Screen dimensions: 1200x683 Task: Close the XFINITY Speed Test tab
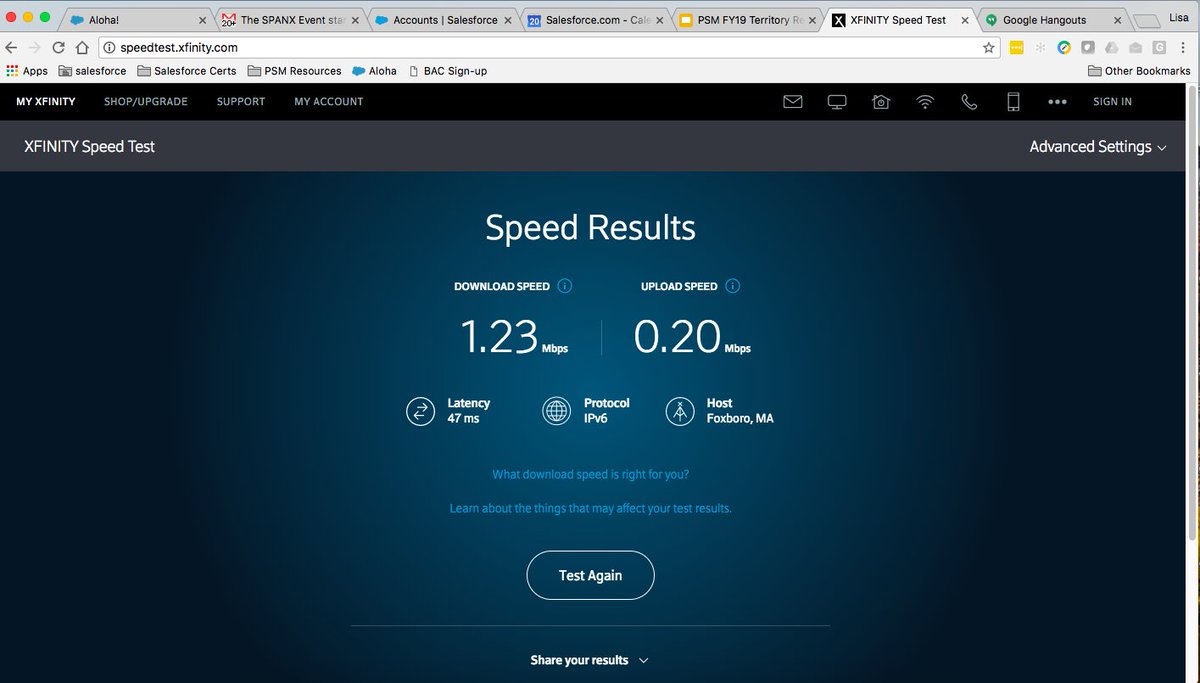tap(964, 20)
